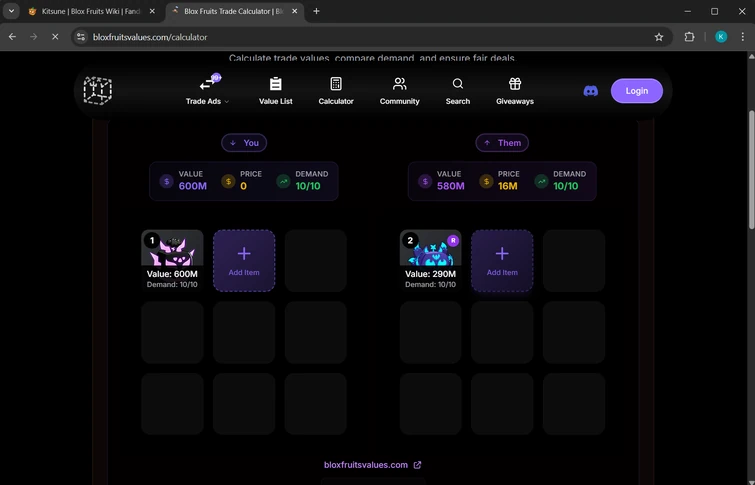The image size is (755, 485).
Task: Open the Giveaways gift icon
Action: pos(515,84)
